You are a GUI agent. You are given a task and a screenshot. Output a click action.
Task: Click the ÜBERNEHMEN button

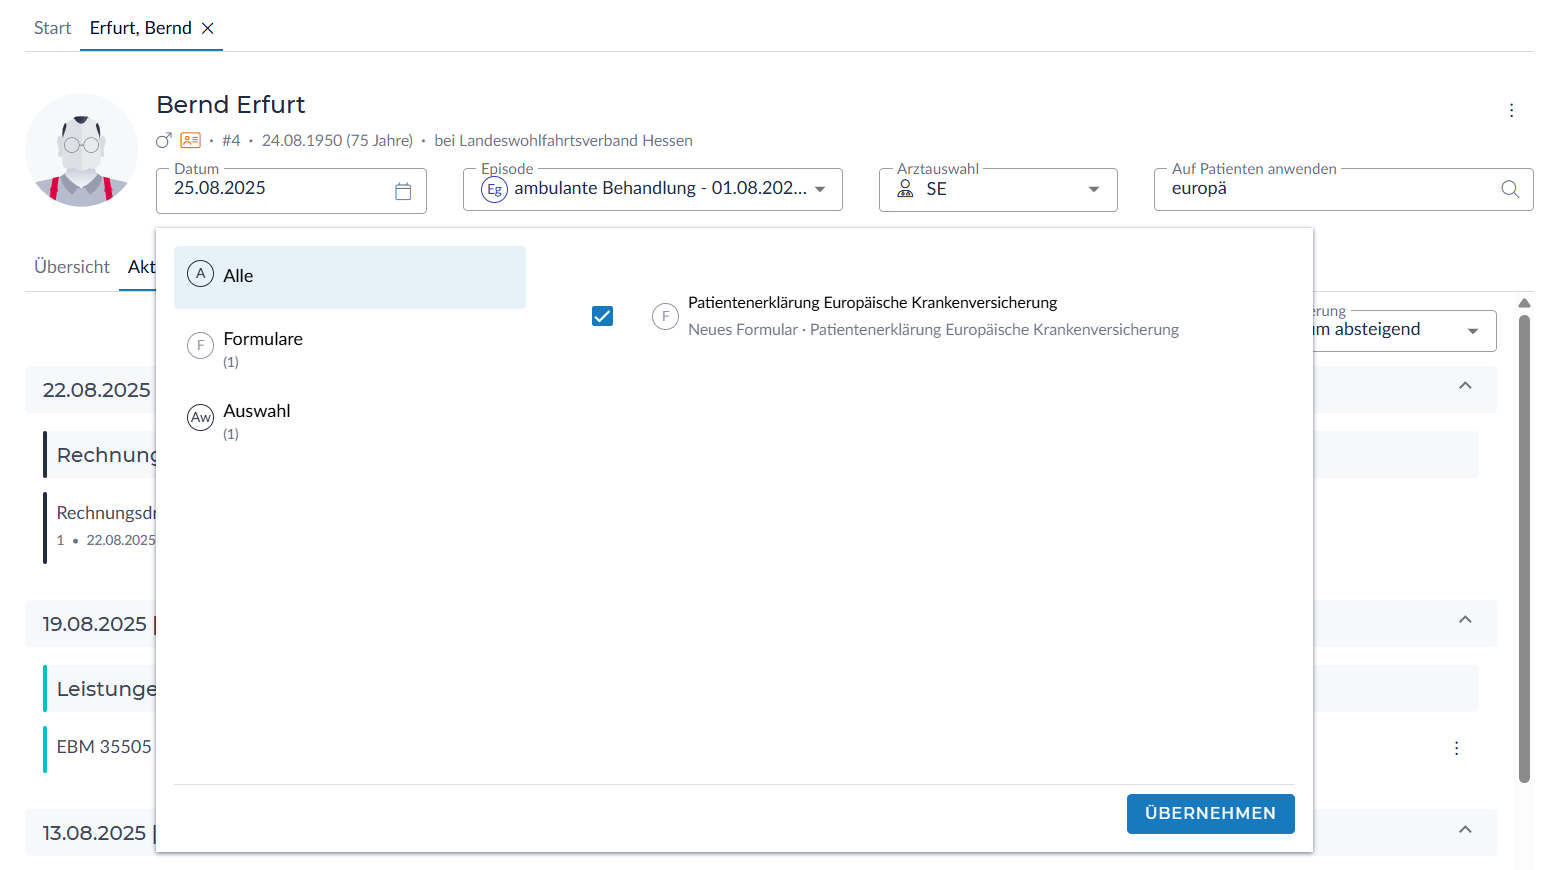(x=1210, y=813)
